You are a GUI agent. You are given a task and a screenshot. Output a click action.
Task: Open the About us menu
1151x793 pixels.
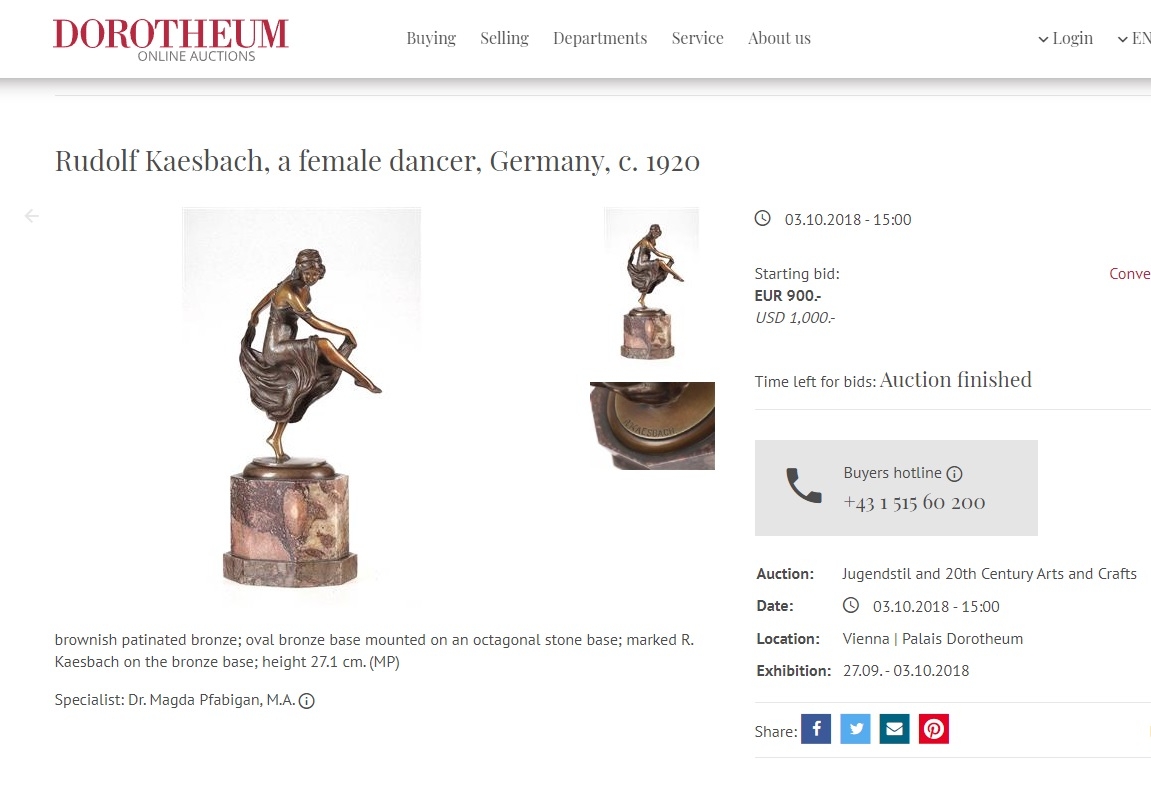click(x=779, y=38)
